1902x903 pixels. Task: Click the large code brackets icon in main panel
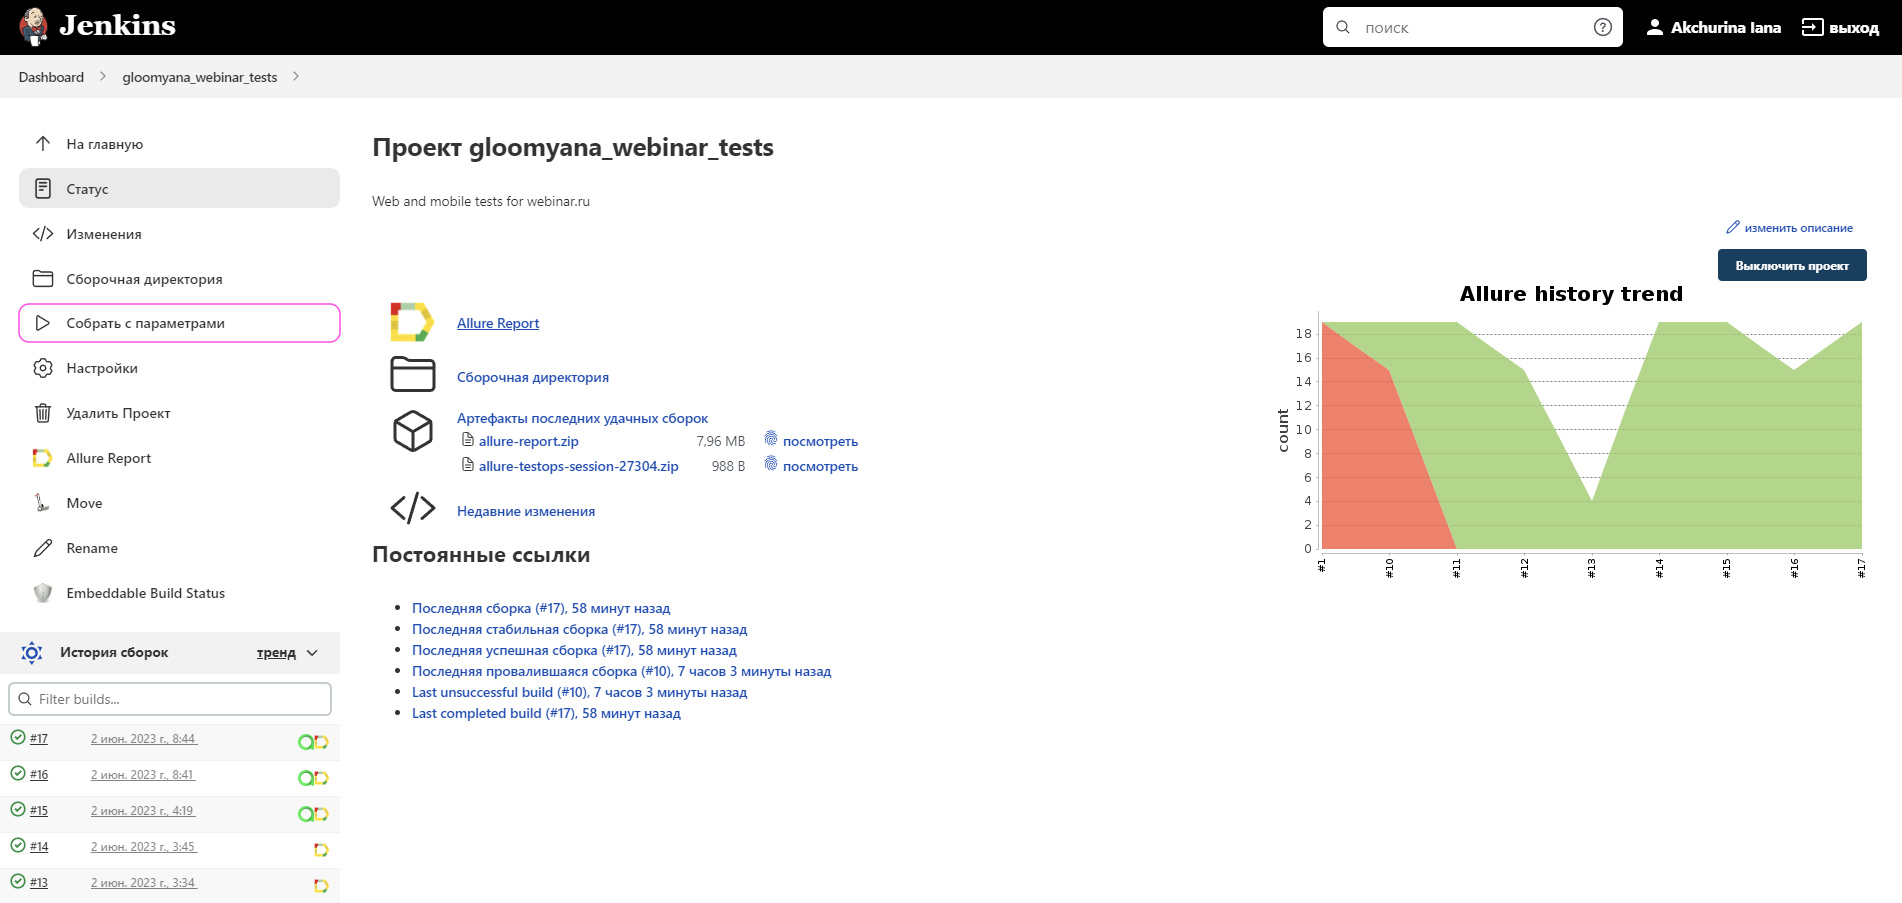click(x=413, y=508)
